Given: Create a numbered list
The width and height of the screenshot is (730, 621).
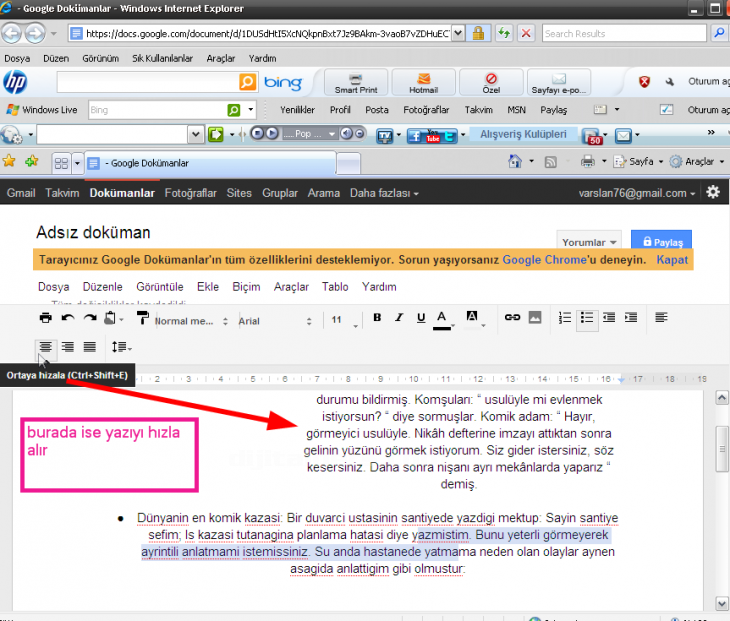Looking at the screenshot, I should point(565,318).
